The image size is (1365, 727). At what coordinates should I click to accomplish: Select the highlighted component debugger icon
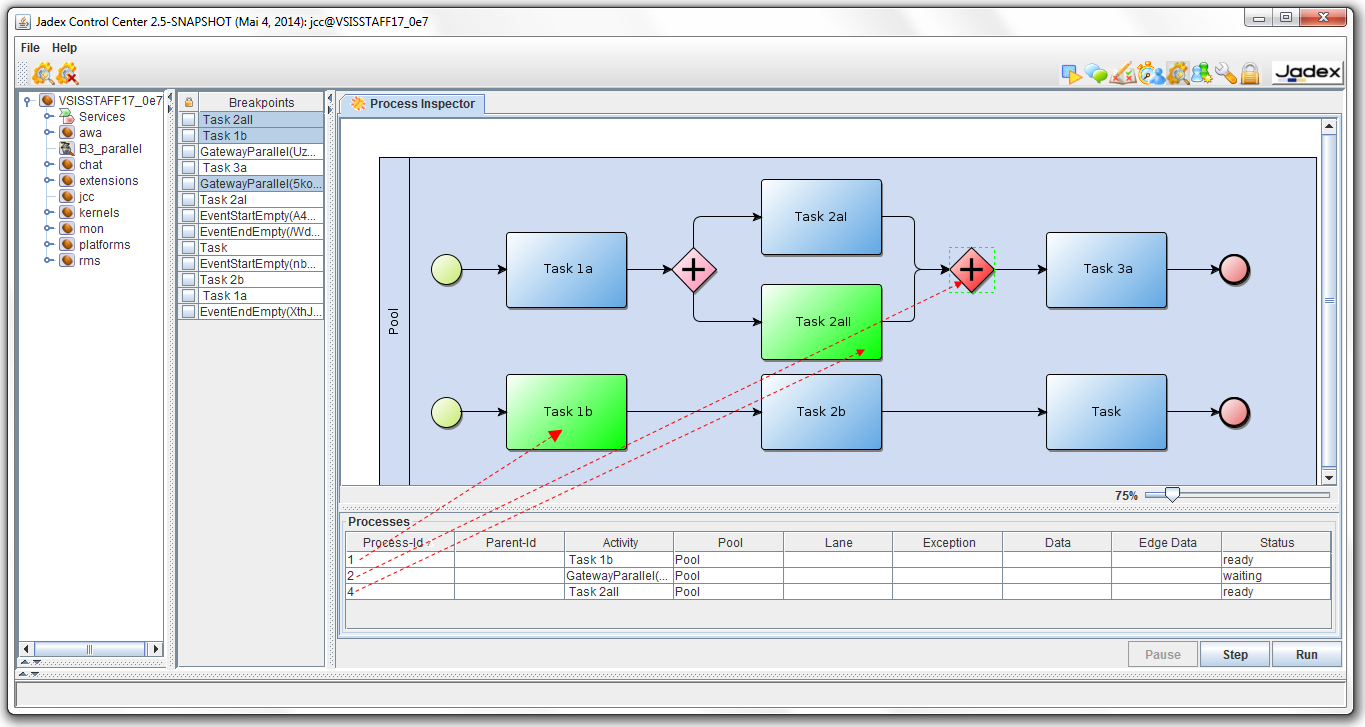(x=1178, y=72)
